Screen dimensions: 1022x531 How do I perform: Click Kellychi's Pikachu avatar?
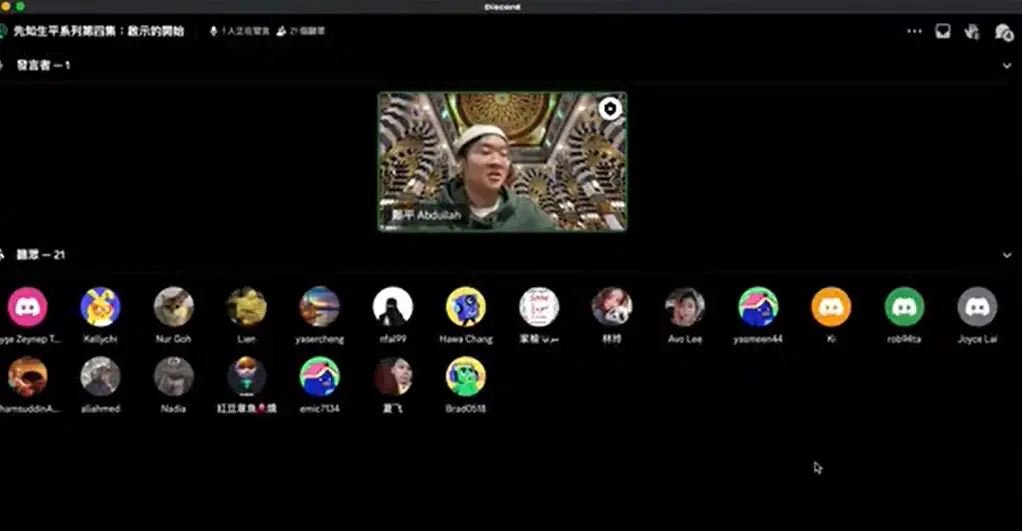click(x=100, y=307)
